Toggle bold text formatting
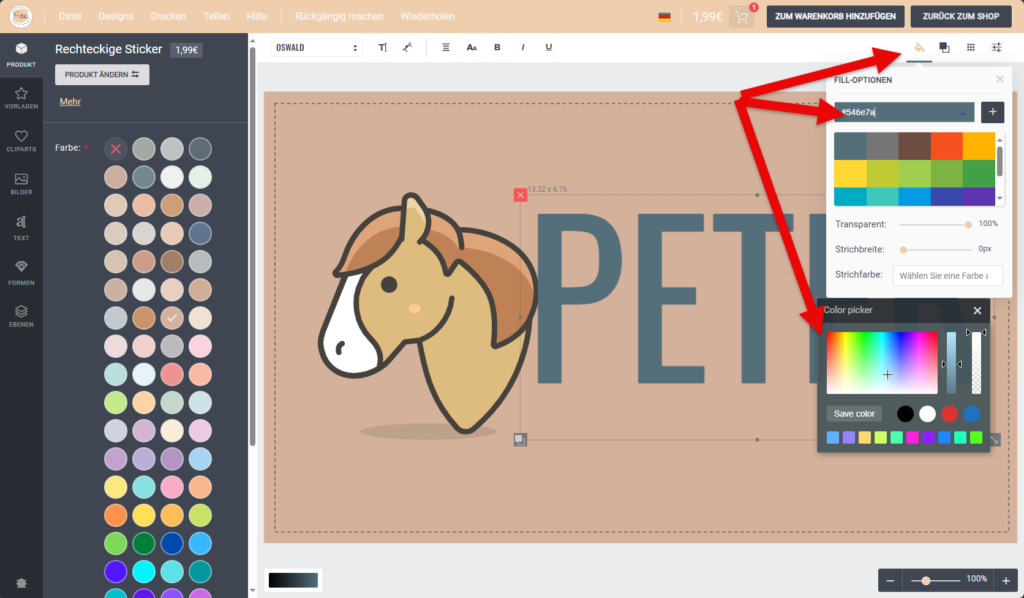1024x598 pixels. (x=497, y=47)
